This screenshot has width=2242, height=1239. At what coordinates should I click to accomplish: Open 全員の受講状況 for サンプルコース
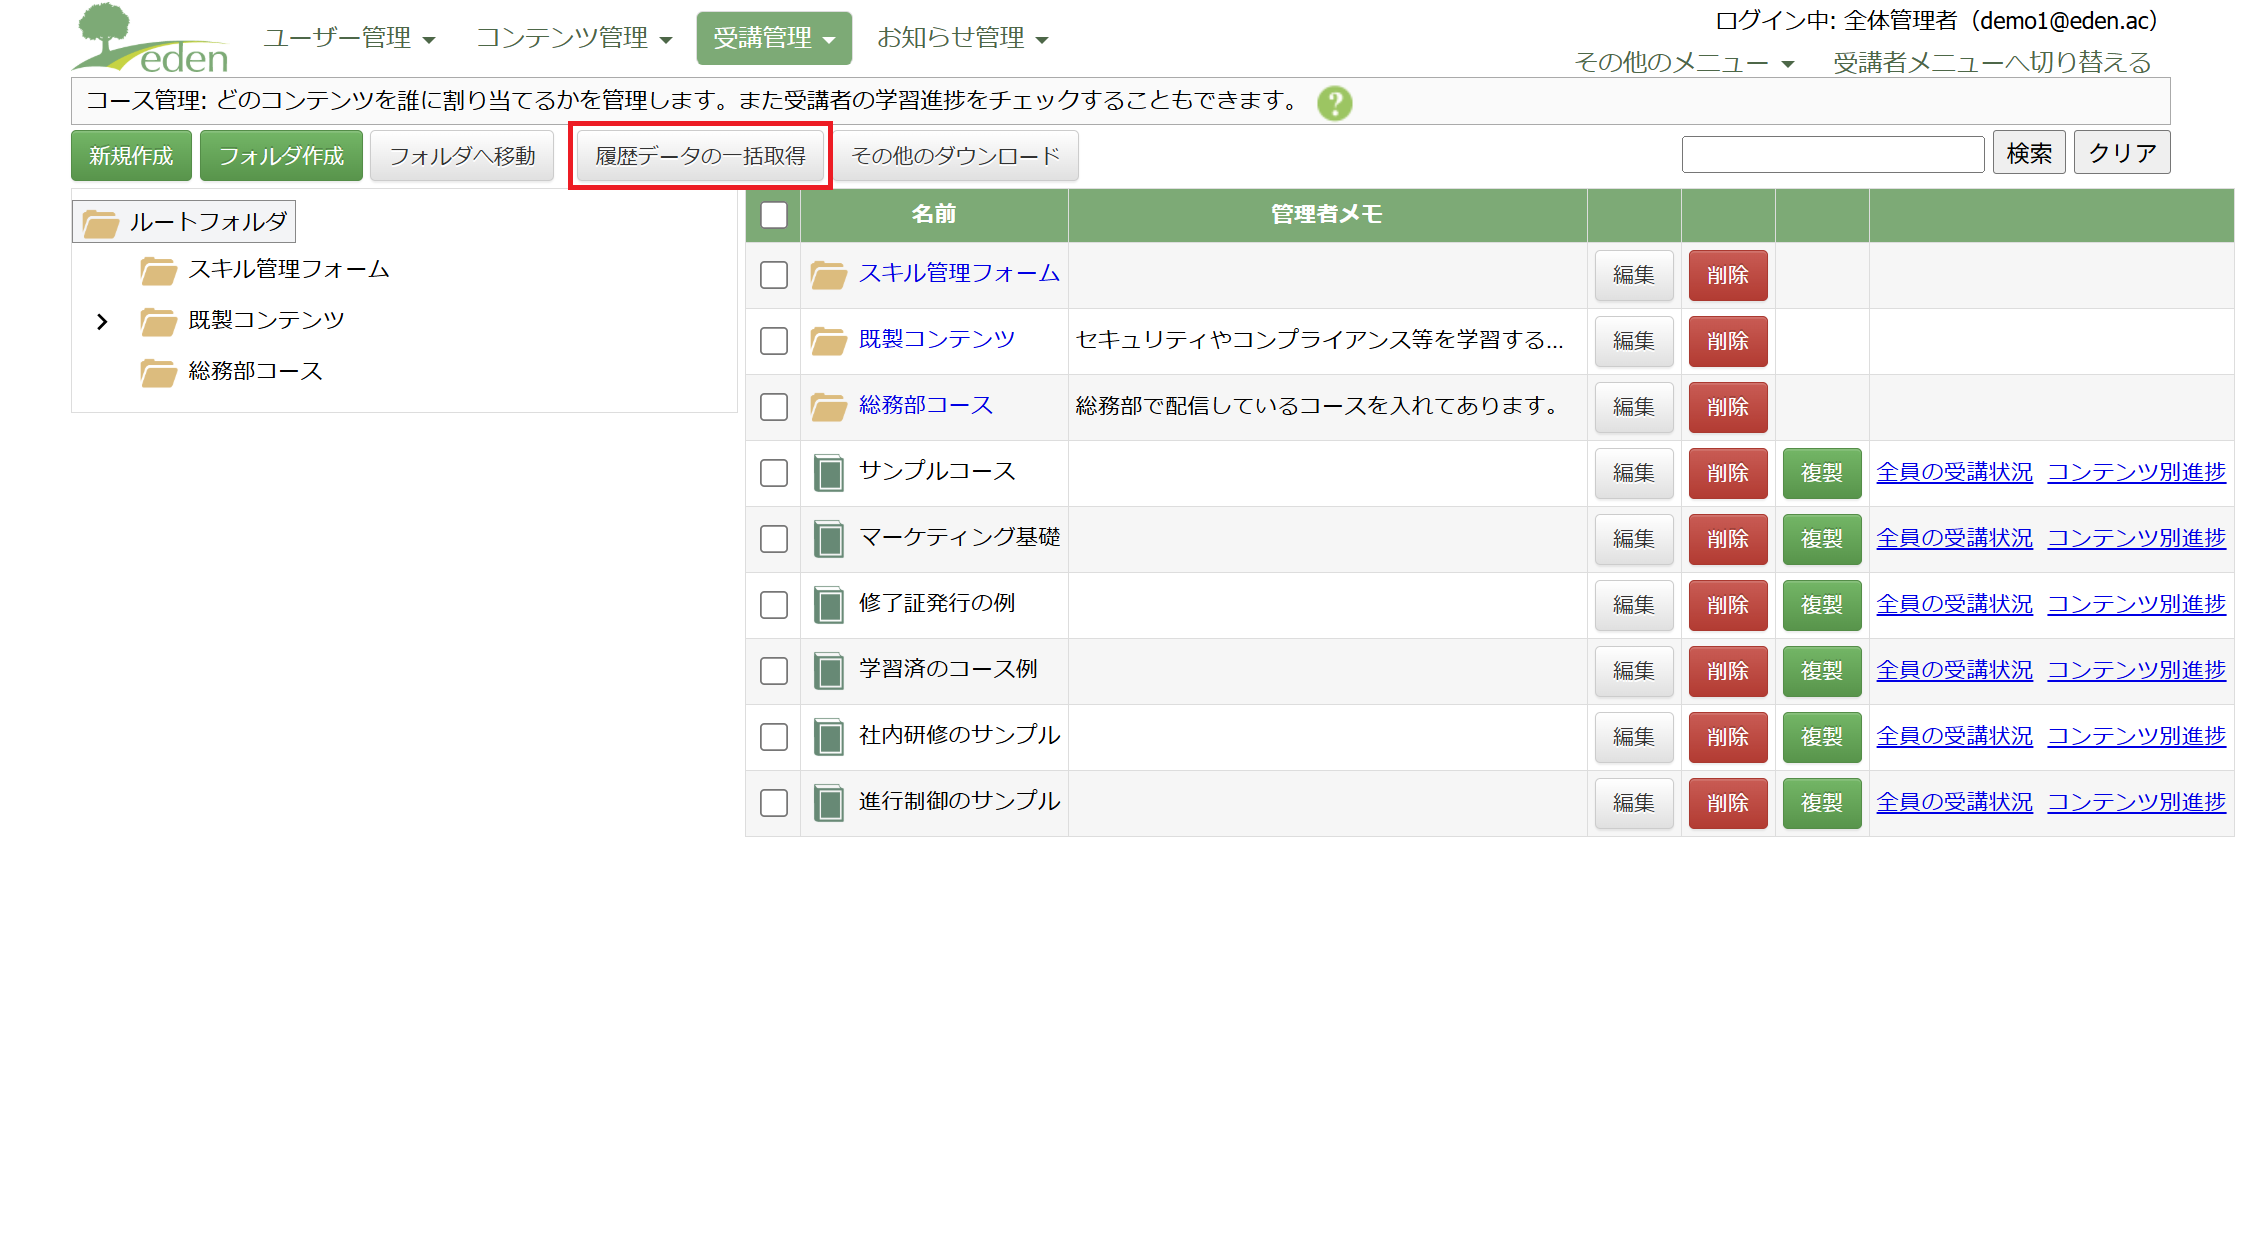point(1955,473)
